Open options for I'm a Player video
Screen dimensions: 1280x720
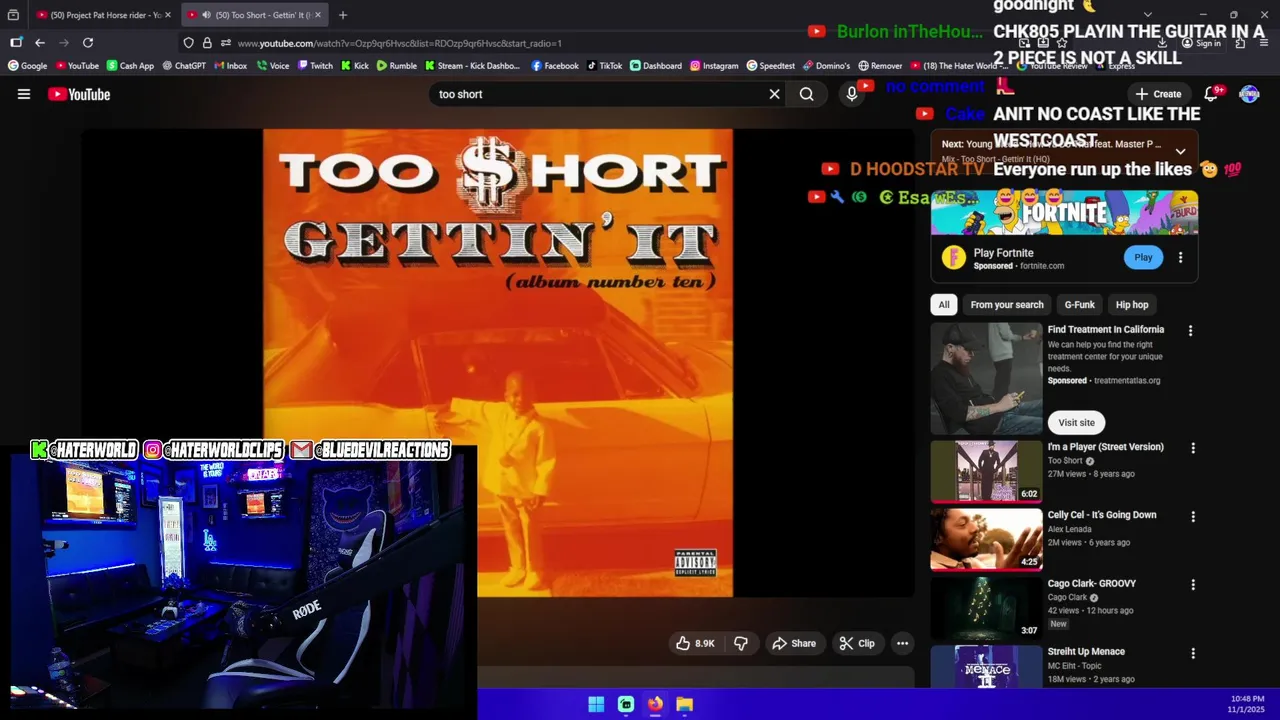point(1192,448)
